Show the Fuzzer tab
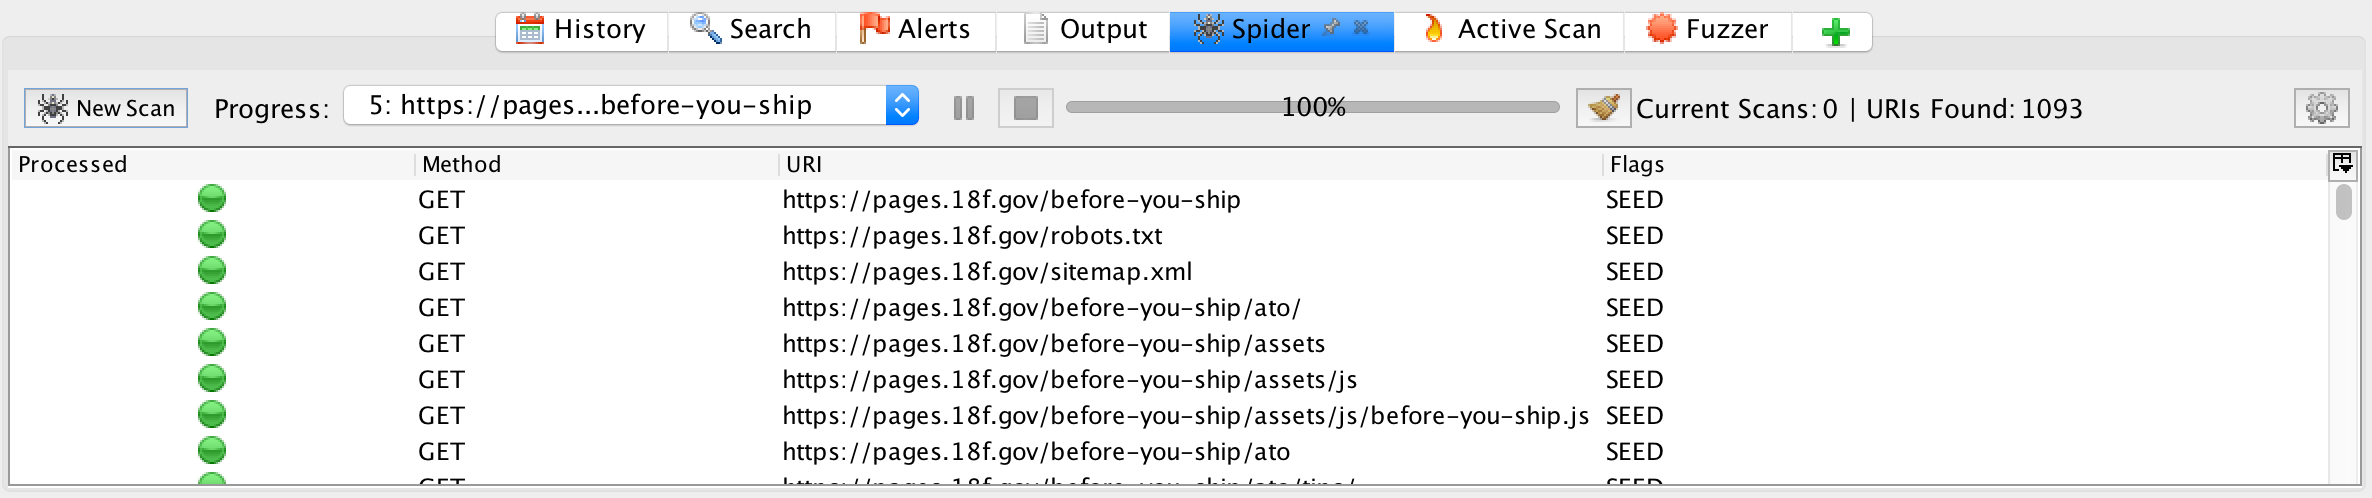Screen dimensions: 2372x498 pos(1708,30)
